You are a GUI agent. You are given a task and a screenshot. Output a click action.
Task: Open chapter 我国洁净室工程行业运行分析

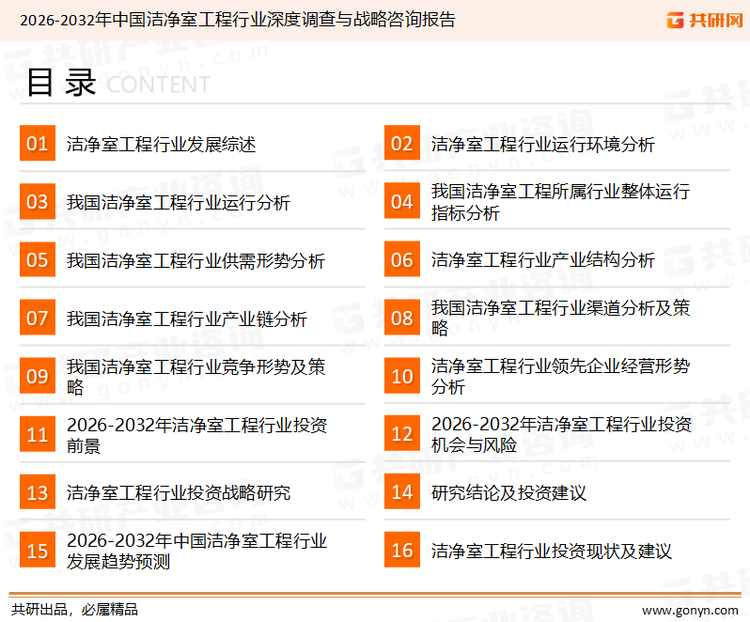point(178,202)
